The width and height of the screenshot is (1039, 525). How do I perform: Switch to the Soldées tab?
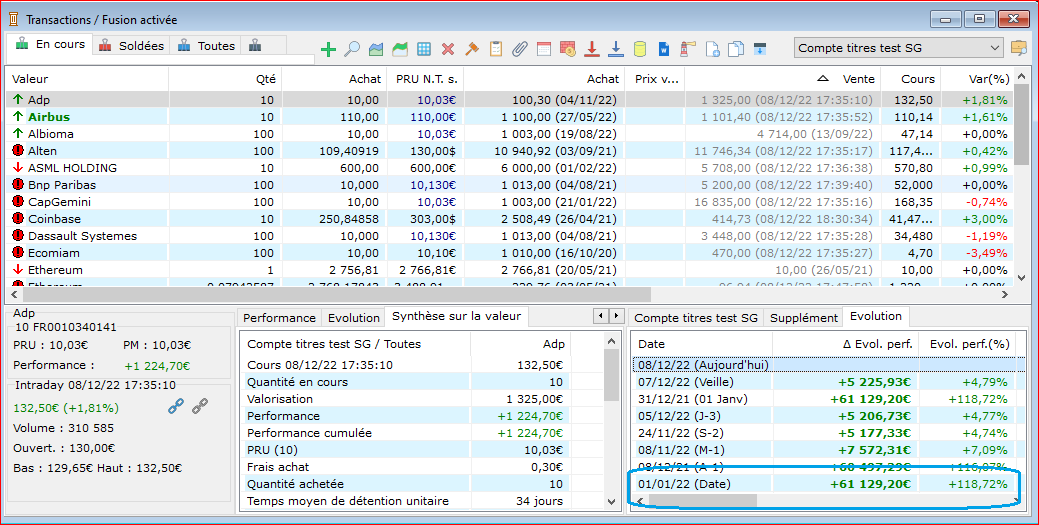coord(131,46)
